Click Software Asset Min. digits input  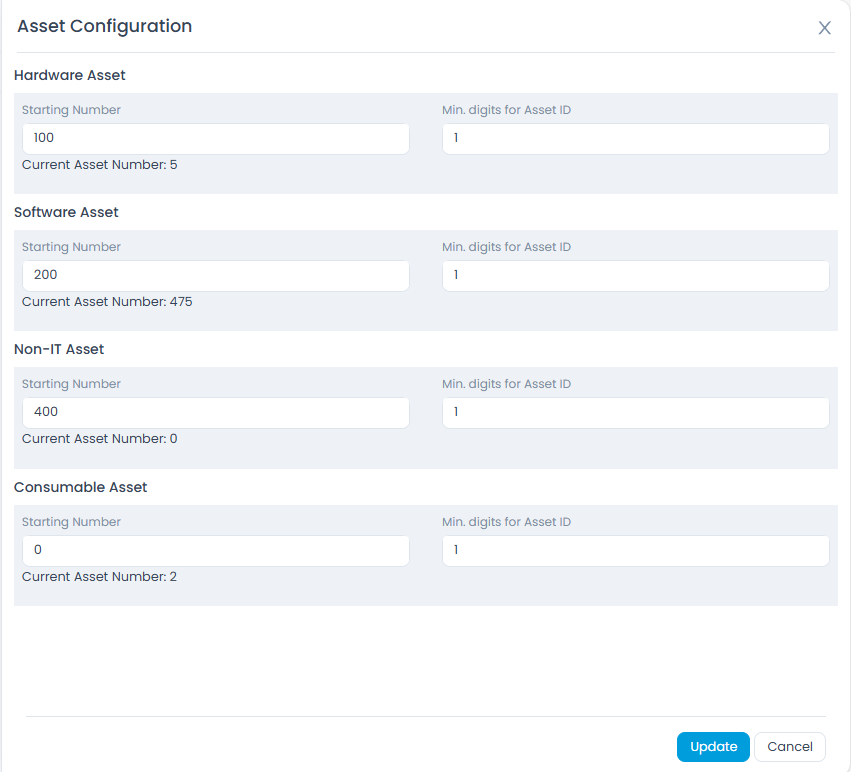pyautogui.click(x=635, y=276)
